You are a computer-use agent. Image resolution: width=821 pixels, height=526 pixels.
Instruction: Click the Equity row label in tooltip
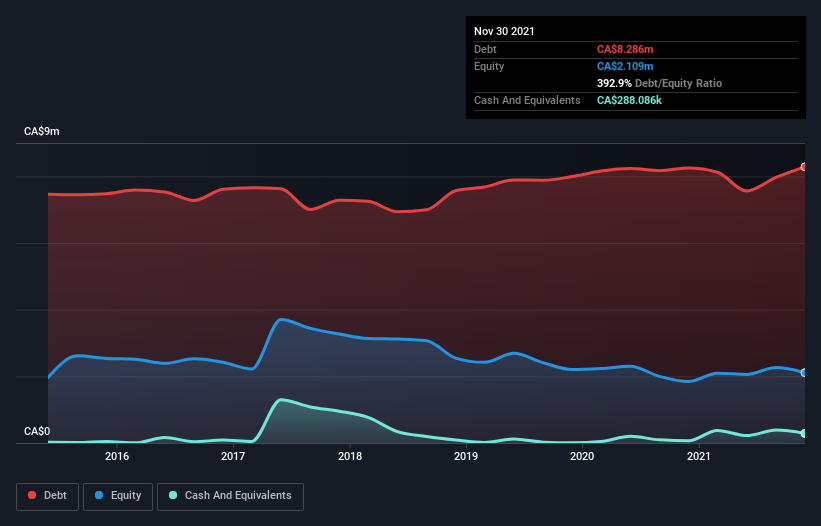[x=489, y=66]
